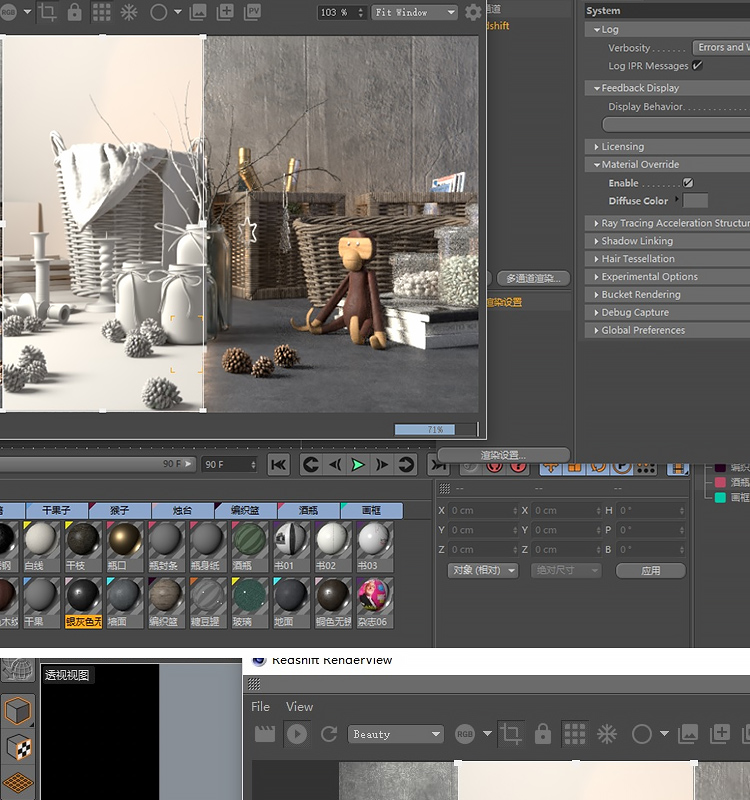This screenshot has height=800, width=750.
Task: Jump to the start of the timeline
Action: pyautogui.click(x=279, y=464)
